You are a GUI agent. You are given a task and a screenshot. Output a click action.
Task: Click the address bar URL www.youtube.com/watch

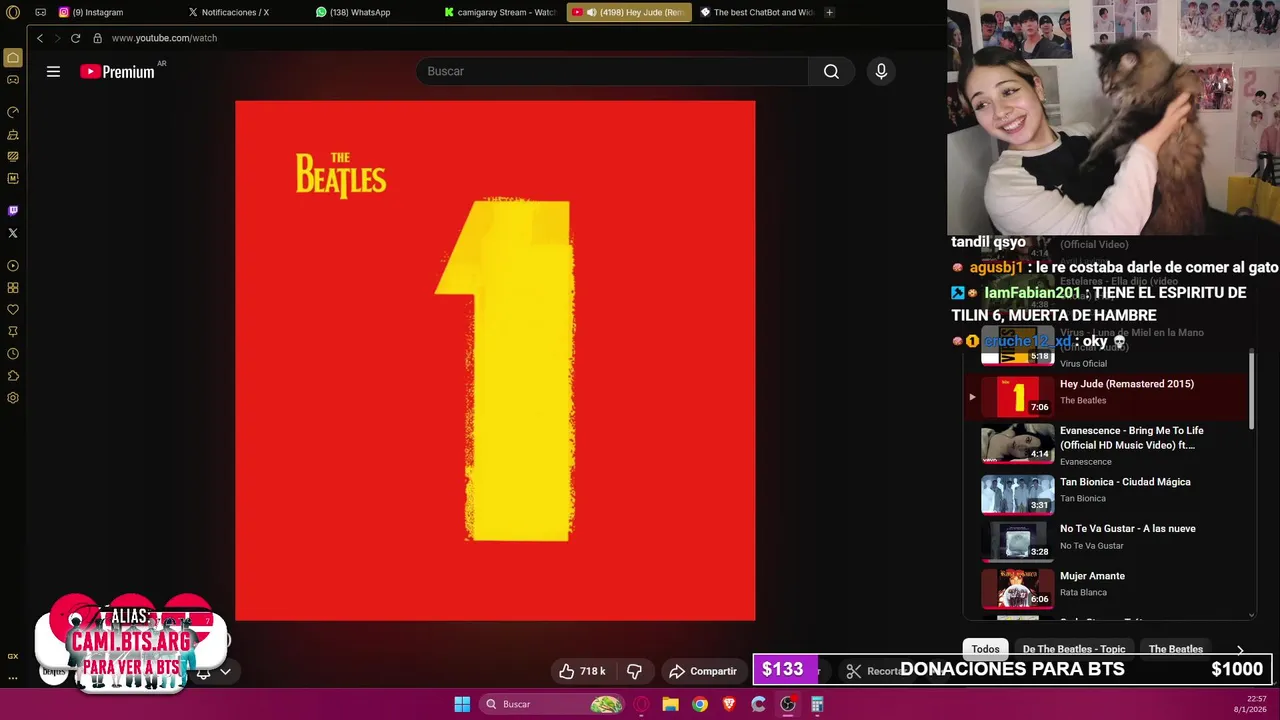click(x=164, y=38)
